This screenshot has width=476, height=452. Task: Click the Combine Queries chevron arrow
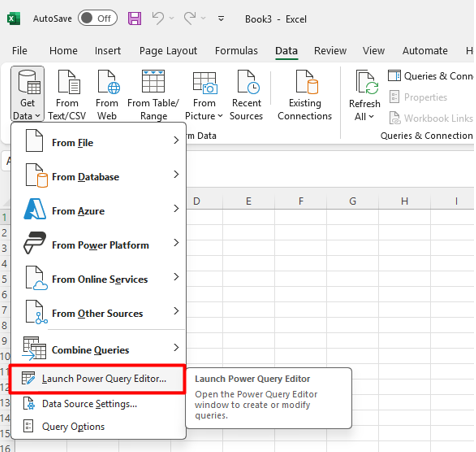pos(176,347)
